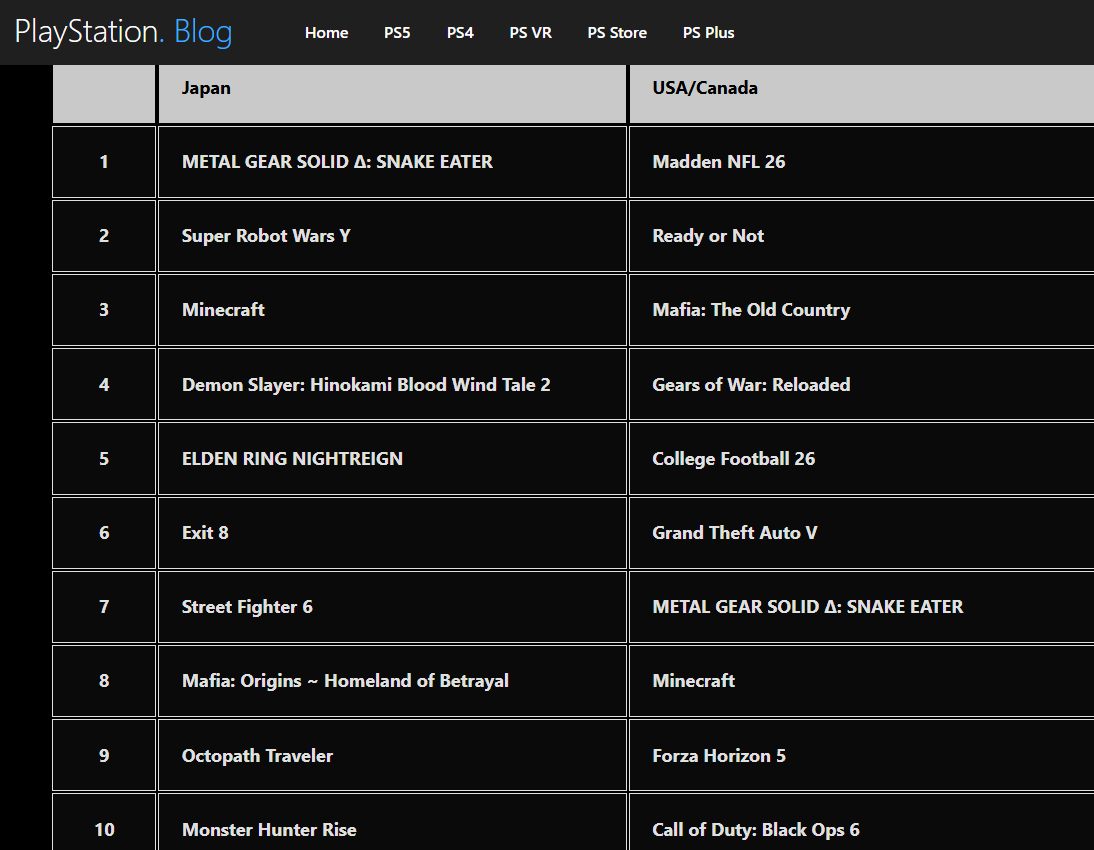
Task: Select the Exit 8 cell
Action: (x=392, y=532)
